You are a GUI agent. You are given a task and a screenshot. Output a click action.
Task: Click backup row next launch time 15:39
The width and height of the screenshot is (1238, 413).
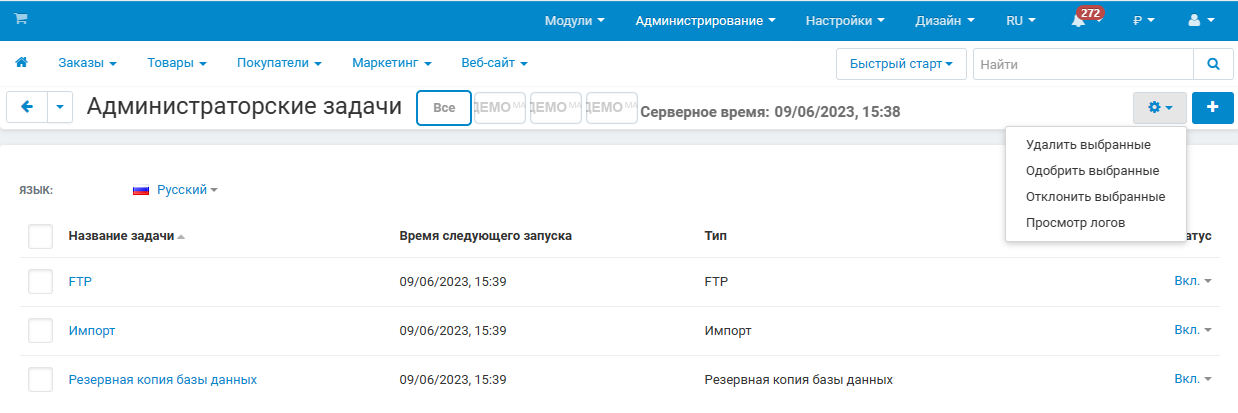coord(452,380)
